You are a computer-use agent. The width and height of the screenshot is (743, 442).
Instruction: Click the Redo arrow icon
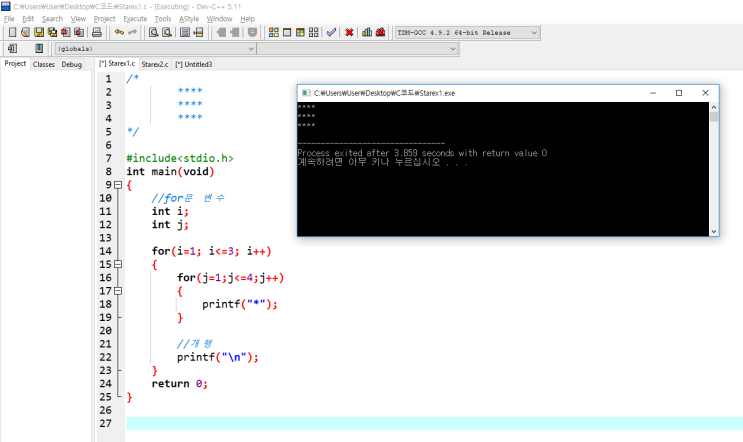click(x=133, y=32)
